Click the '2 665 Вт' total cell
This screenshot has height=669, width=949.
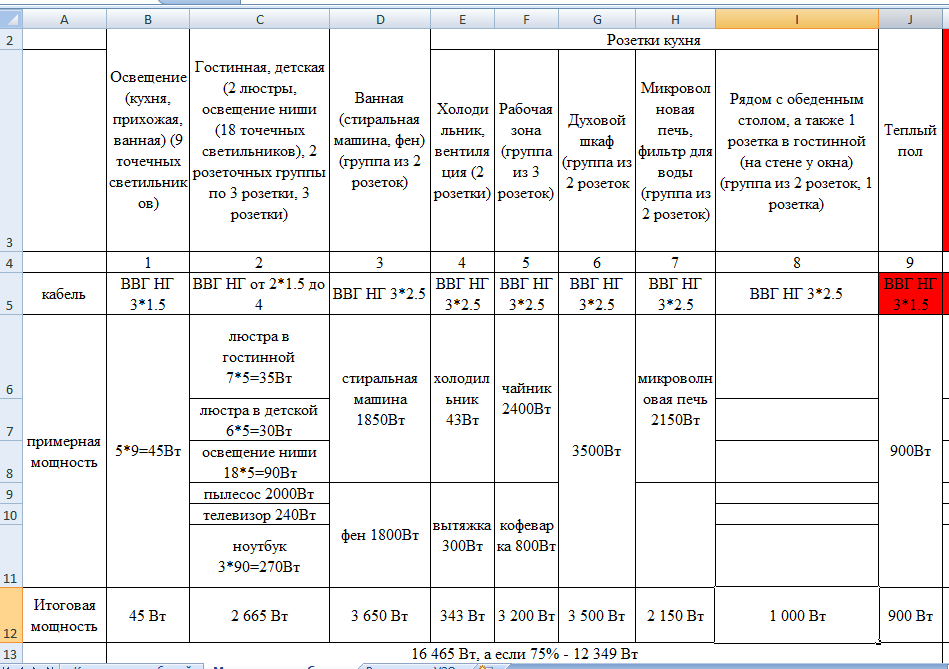(260, 615)
